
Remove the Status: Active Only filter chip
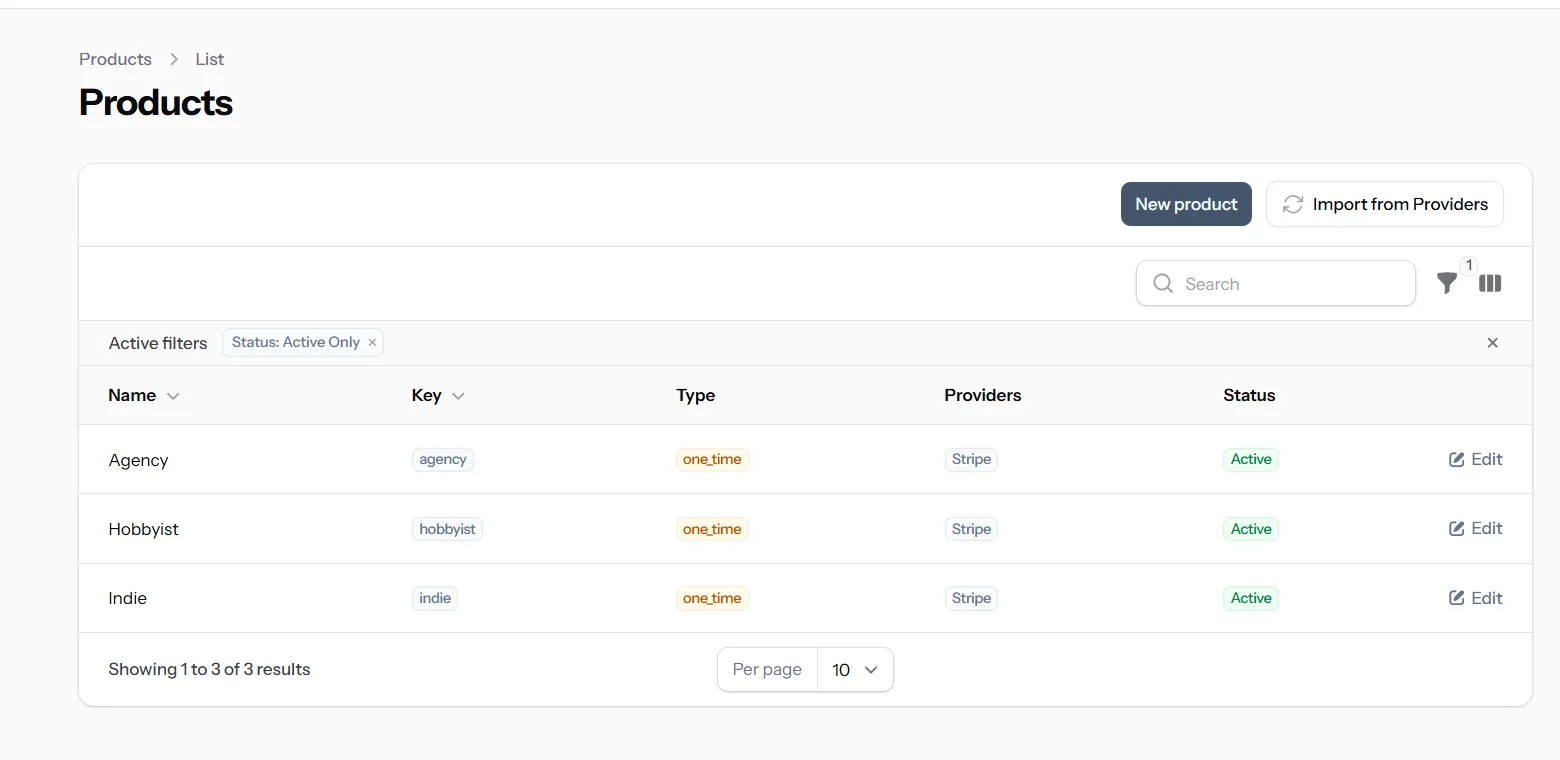coord(371,342)
